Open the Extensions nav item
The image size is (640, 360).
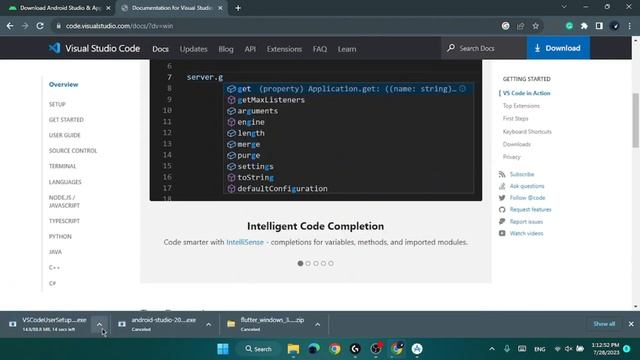(x=284, y=49)
